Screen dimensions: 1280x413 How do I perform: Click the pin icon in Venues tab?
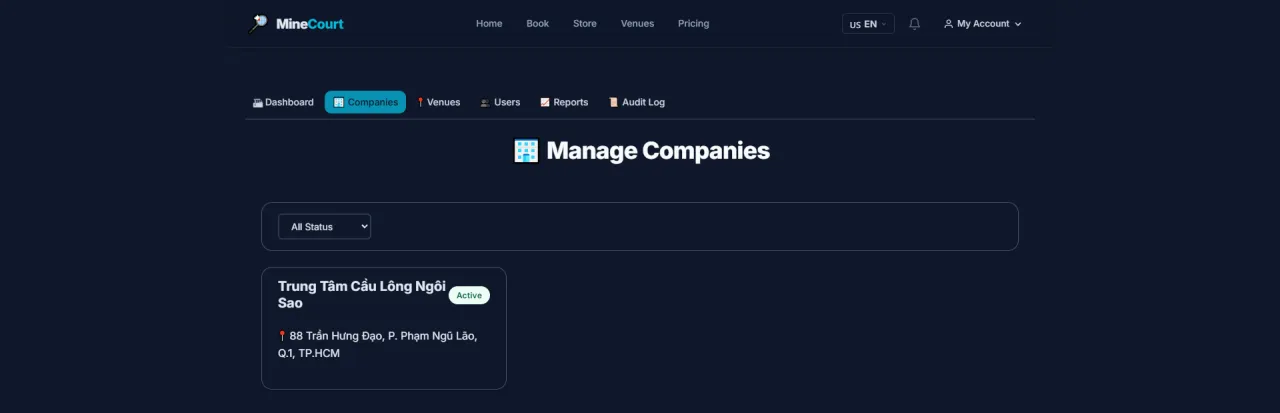(x=420, y=102)
